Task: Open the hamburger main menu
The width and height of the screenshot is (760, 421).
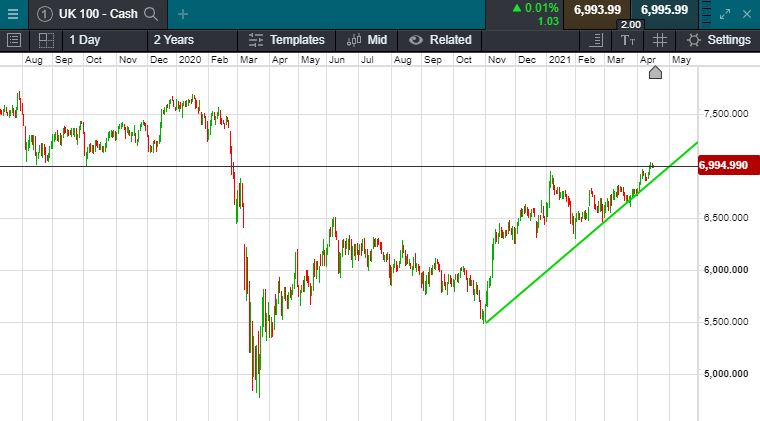Action: [x=13, y=13]
